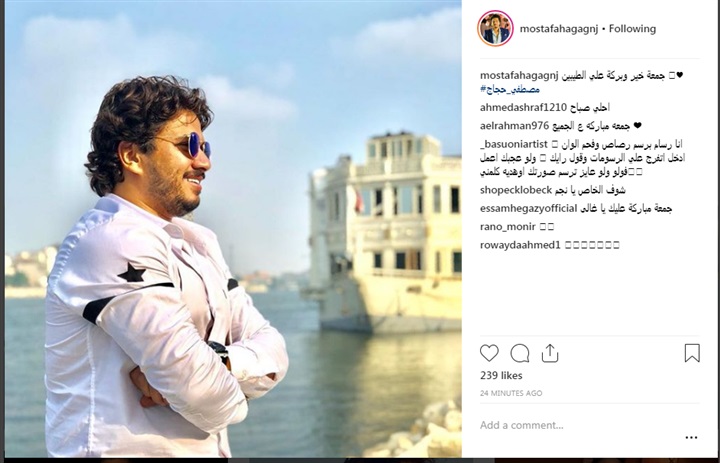Go to essamhegazyofficial's profile

click(528, 208)
